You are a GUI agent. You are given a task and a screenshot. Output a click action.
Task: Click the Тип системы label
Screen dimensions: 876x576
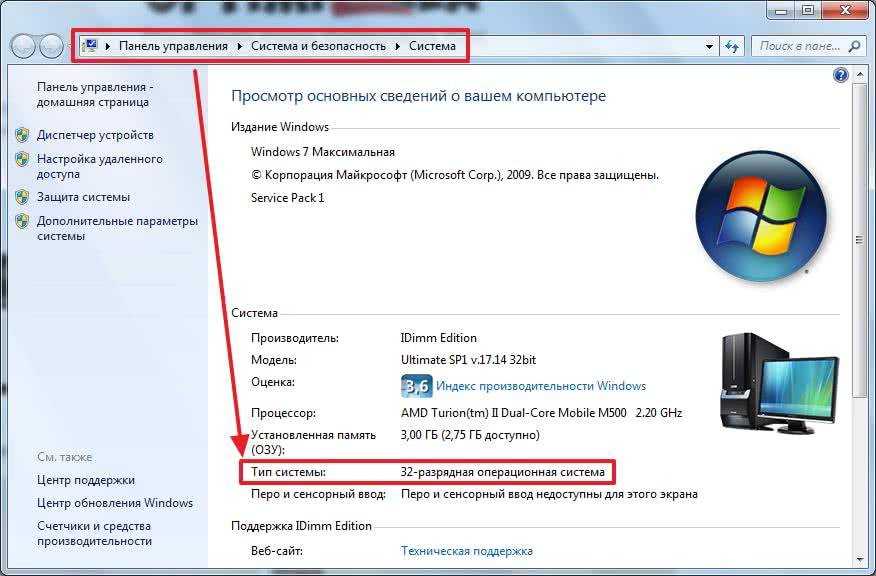pos(288,472)
